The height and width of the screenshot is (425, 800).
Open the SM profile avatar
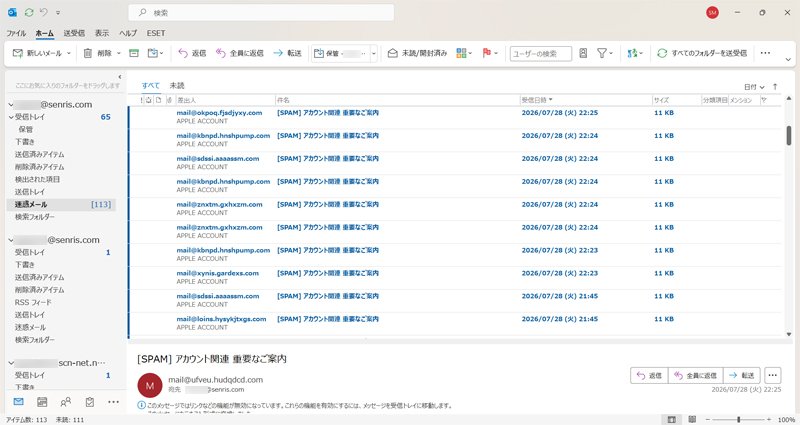point(712,13)
